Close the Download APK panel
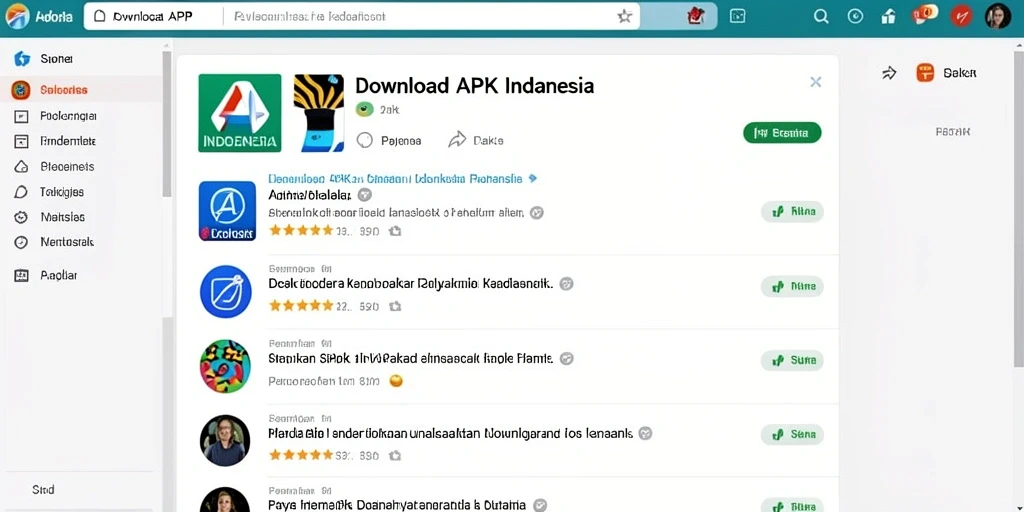1024x512 pixels. [x=816, y=82]
